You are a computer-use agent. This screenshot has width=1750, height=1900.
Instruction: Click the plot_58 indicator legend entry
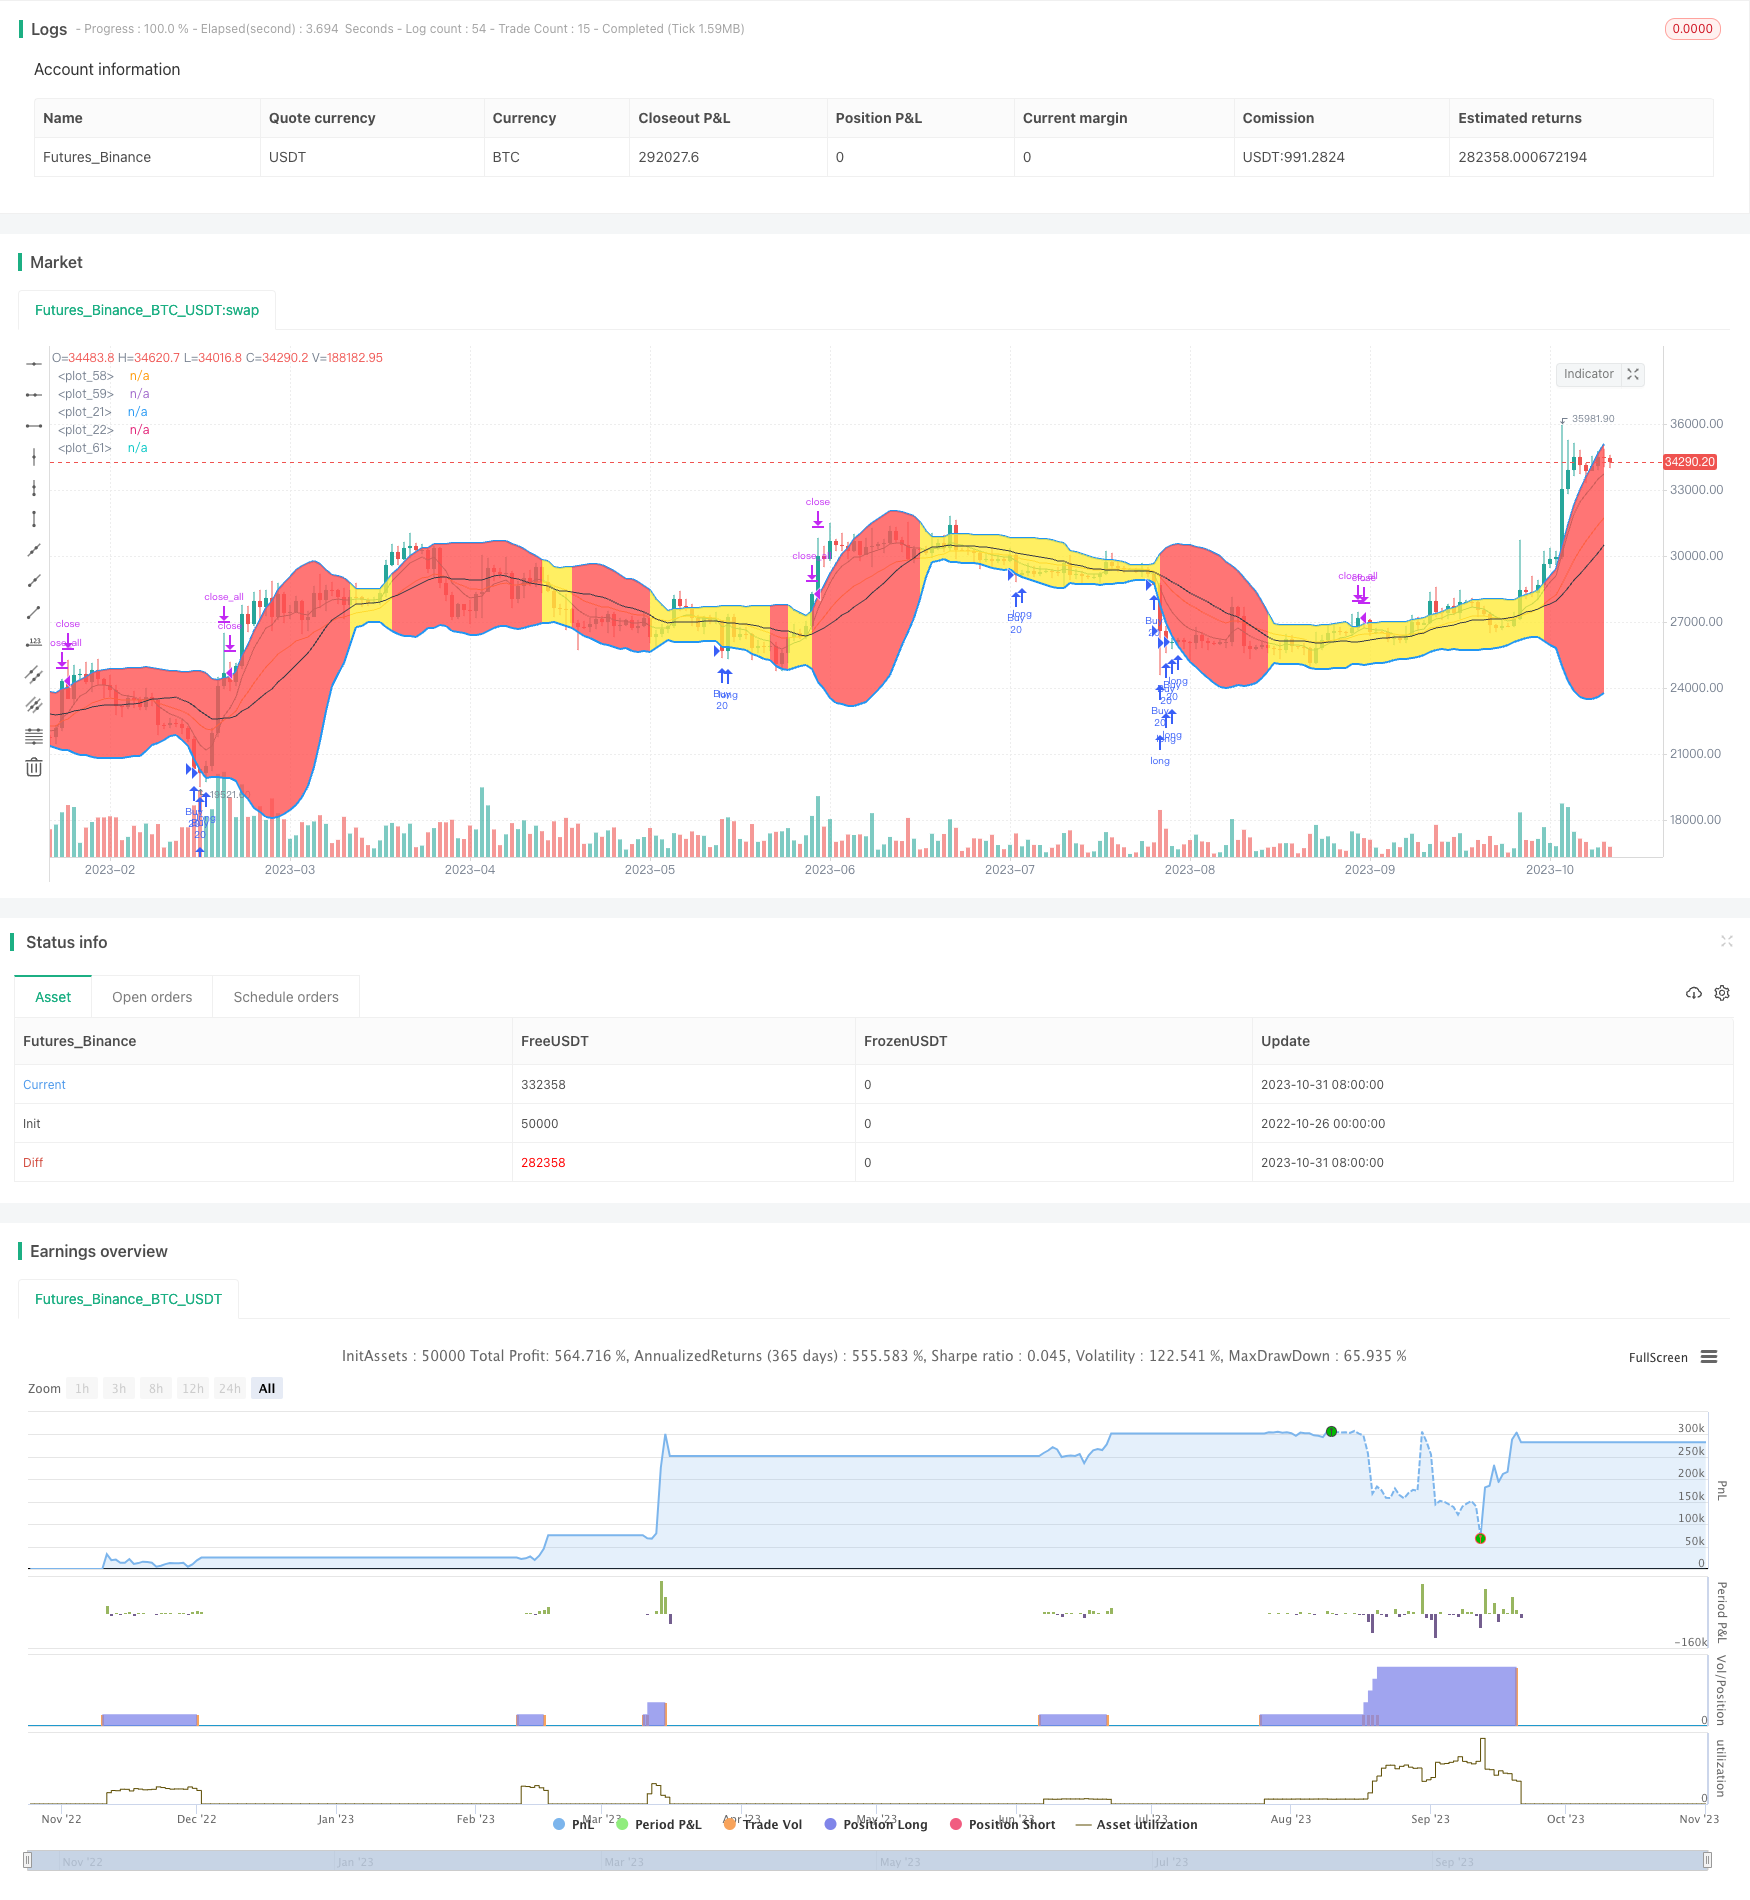(x=103, y=376)
